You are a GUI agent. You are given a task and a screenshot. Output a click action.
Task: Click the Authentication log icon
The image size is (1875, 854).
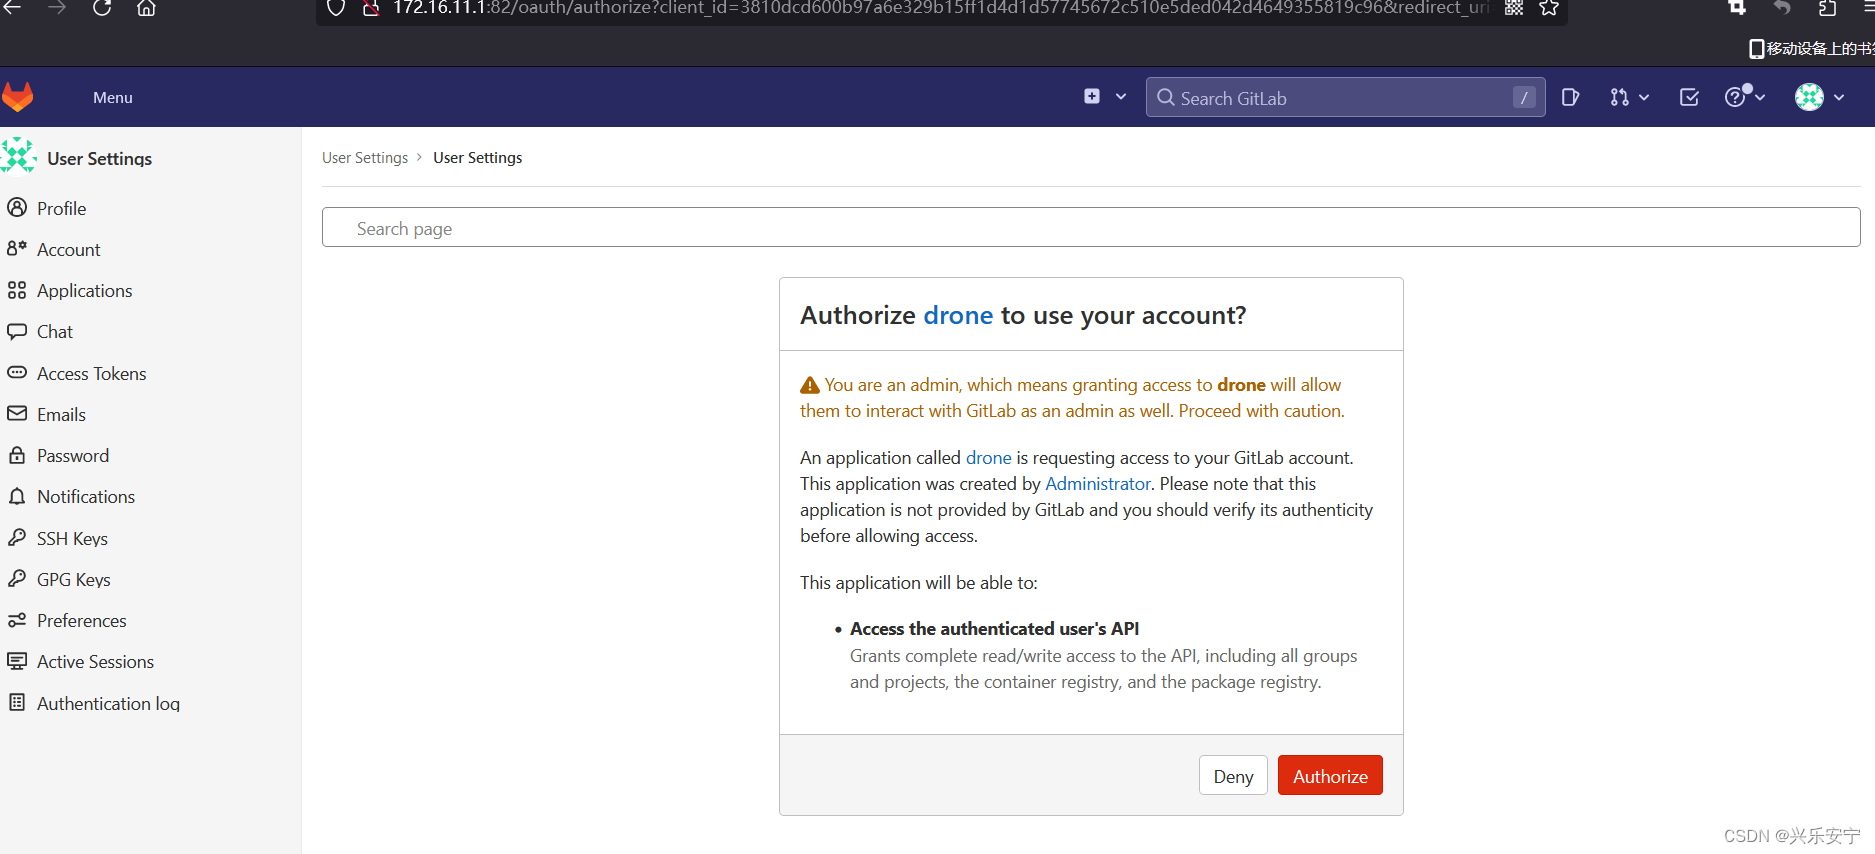(17, 702)
